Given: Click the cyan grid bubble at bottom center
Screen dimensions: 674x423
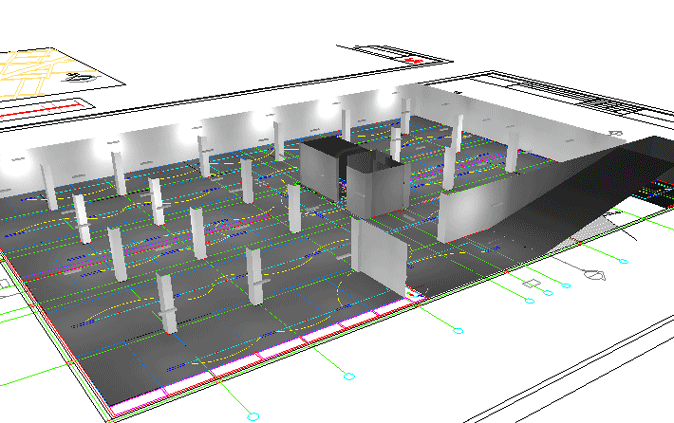Looking at the screenshot, I should [x=252, y=415].
